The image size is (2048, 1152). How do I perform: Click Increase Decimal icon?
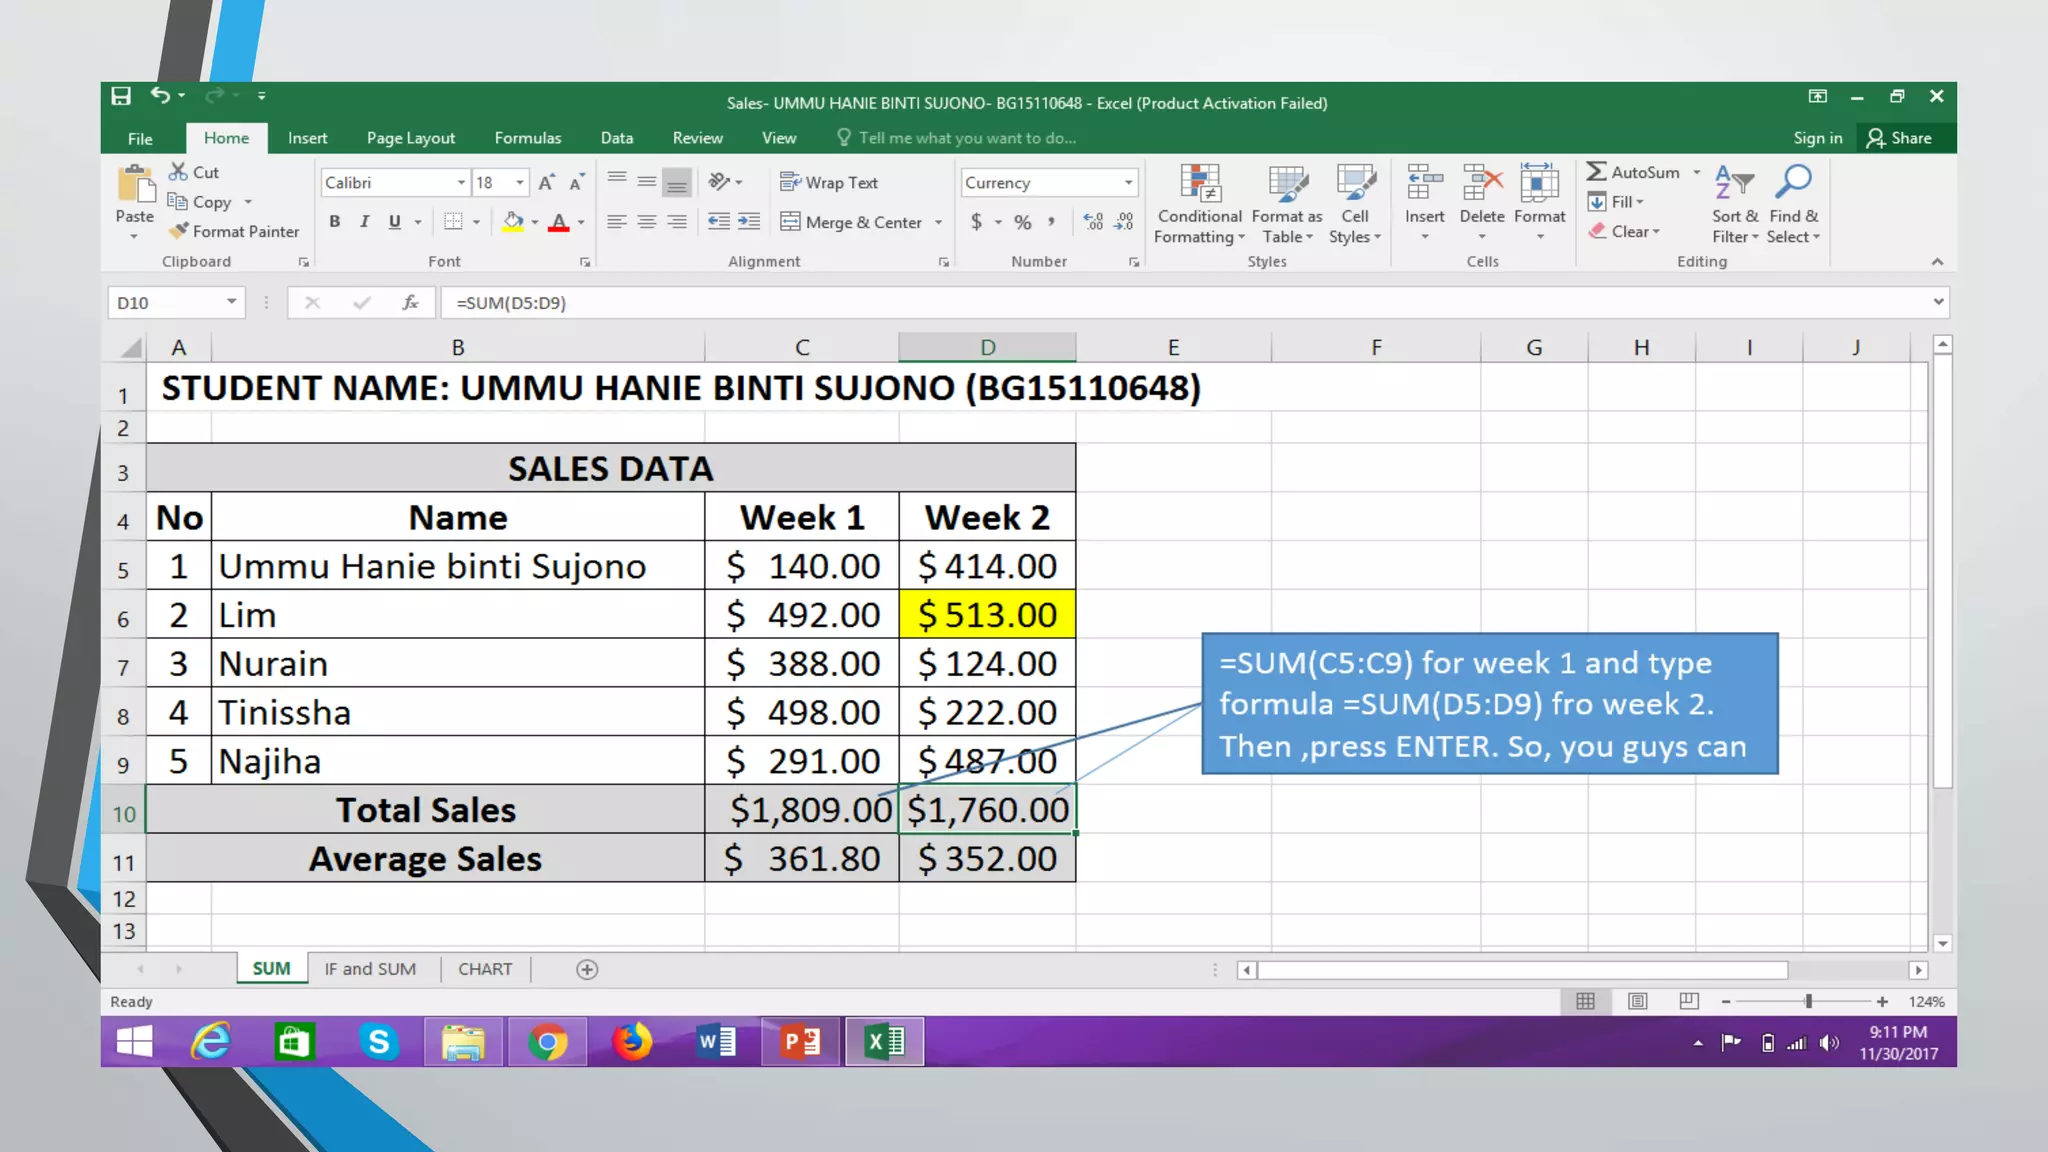click(1094, 222)
